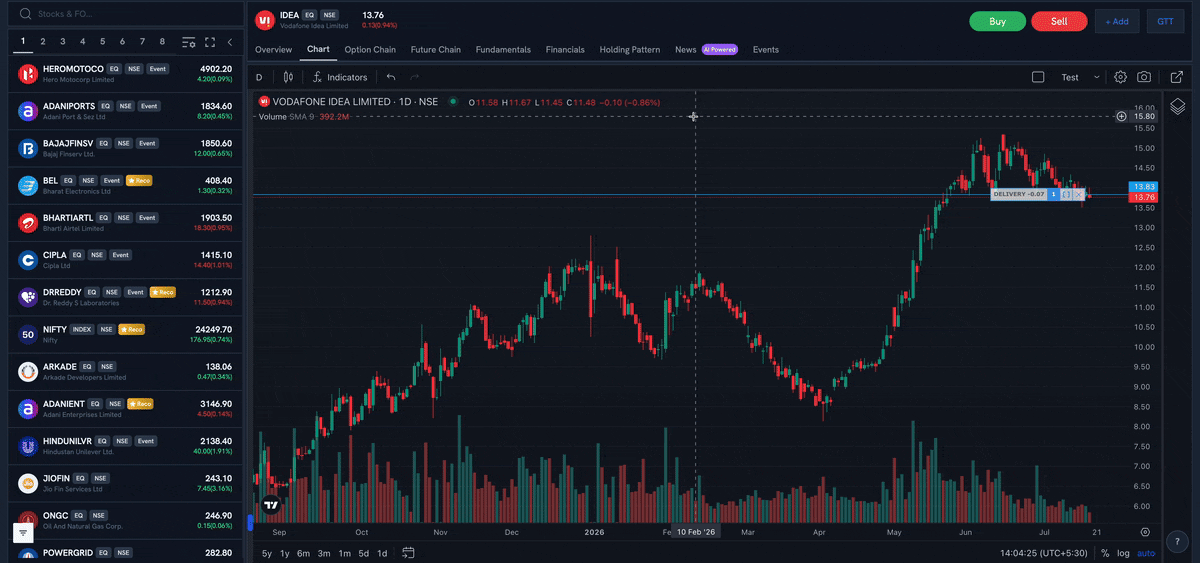Pop out chart in new window
Screen dimensions: 1200x563
[1176, 77]
